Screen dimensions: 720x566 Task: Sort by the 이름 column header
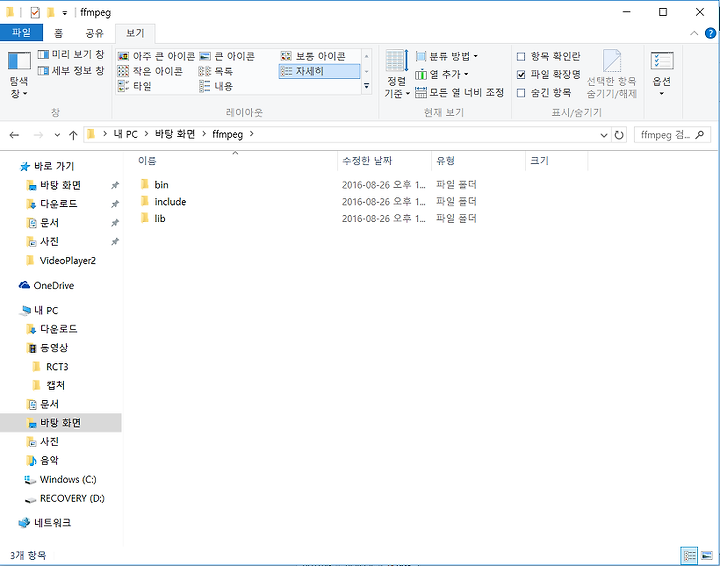tap(235, 161)
